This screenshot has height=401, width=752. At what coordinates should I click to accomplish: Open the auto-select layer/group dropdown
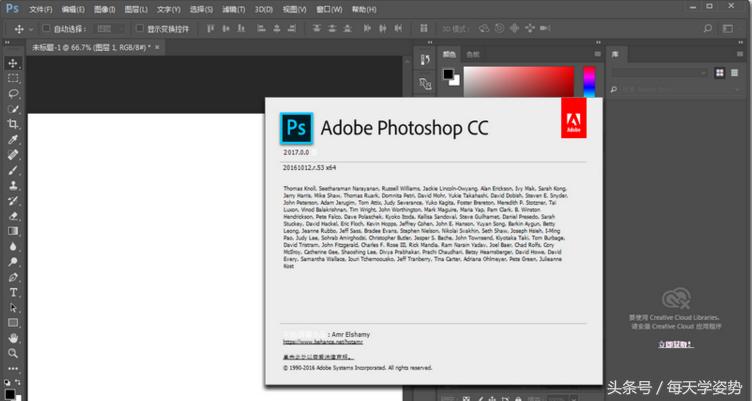110,29
